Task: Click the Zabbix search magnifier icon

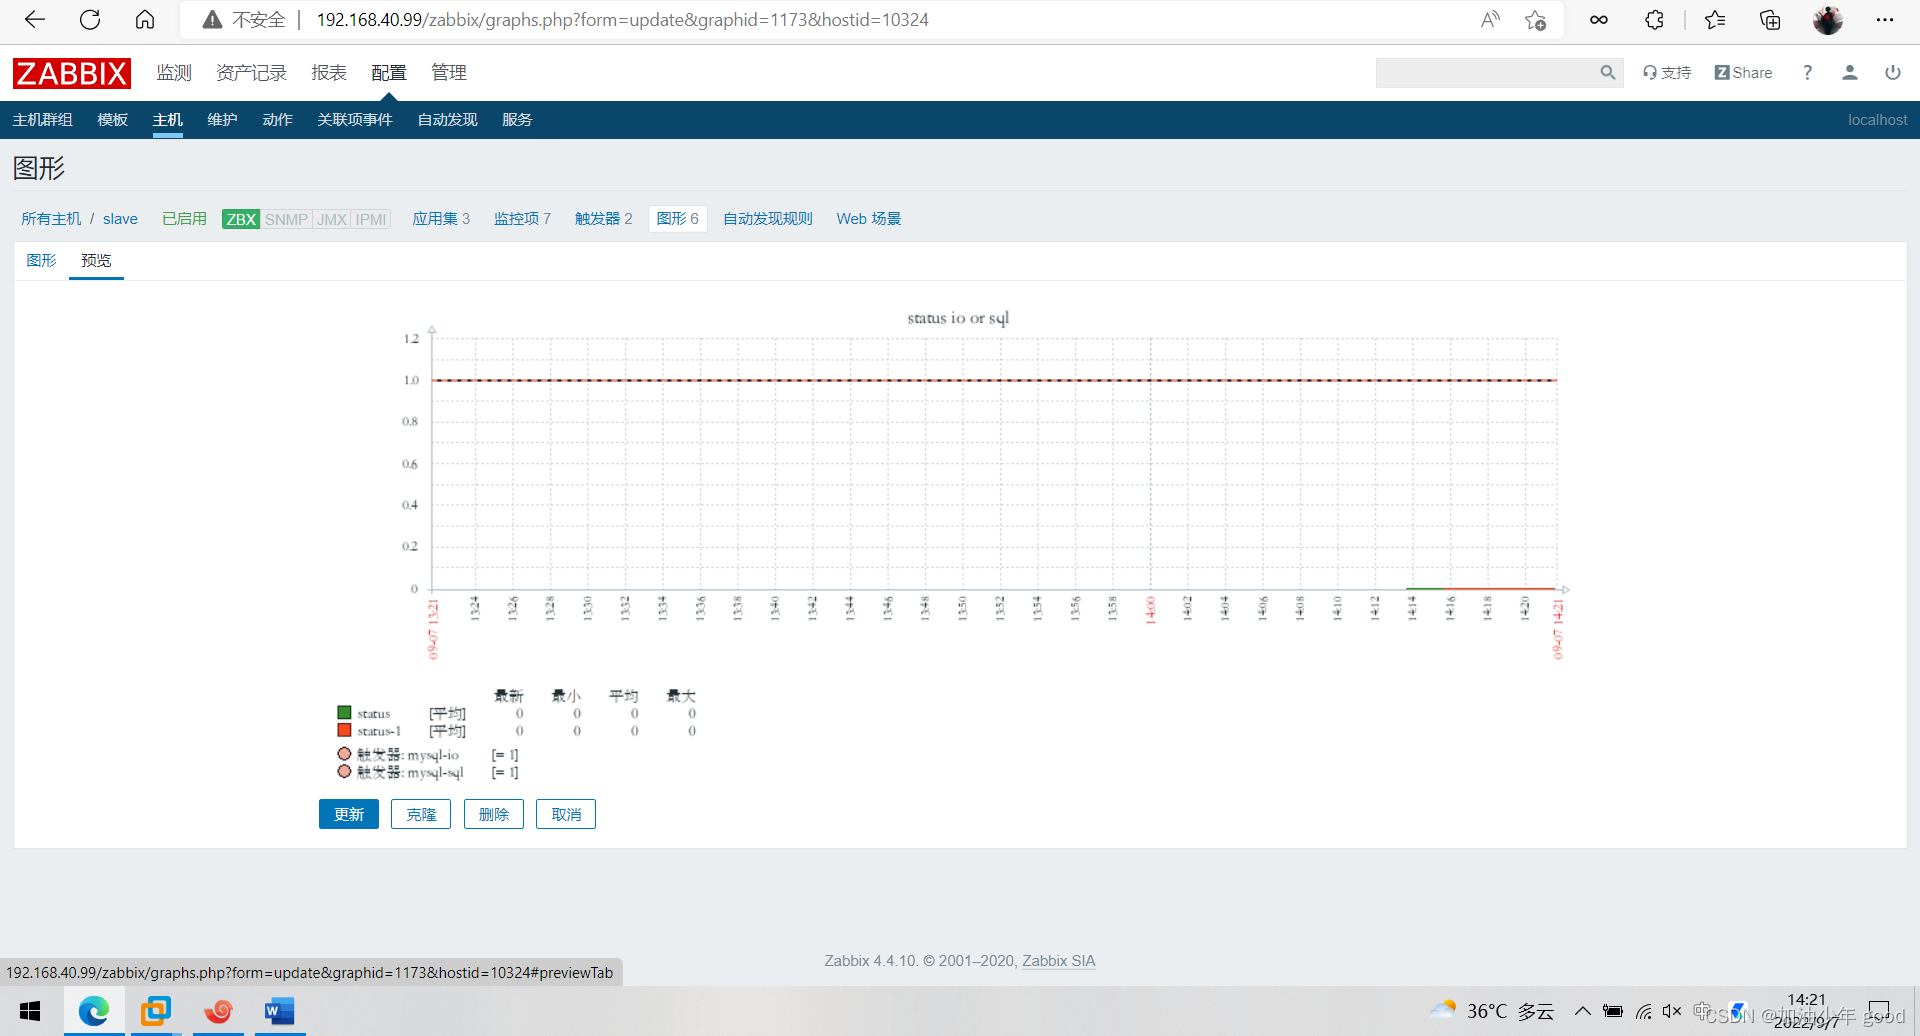Action: [1608, 72]
